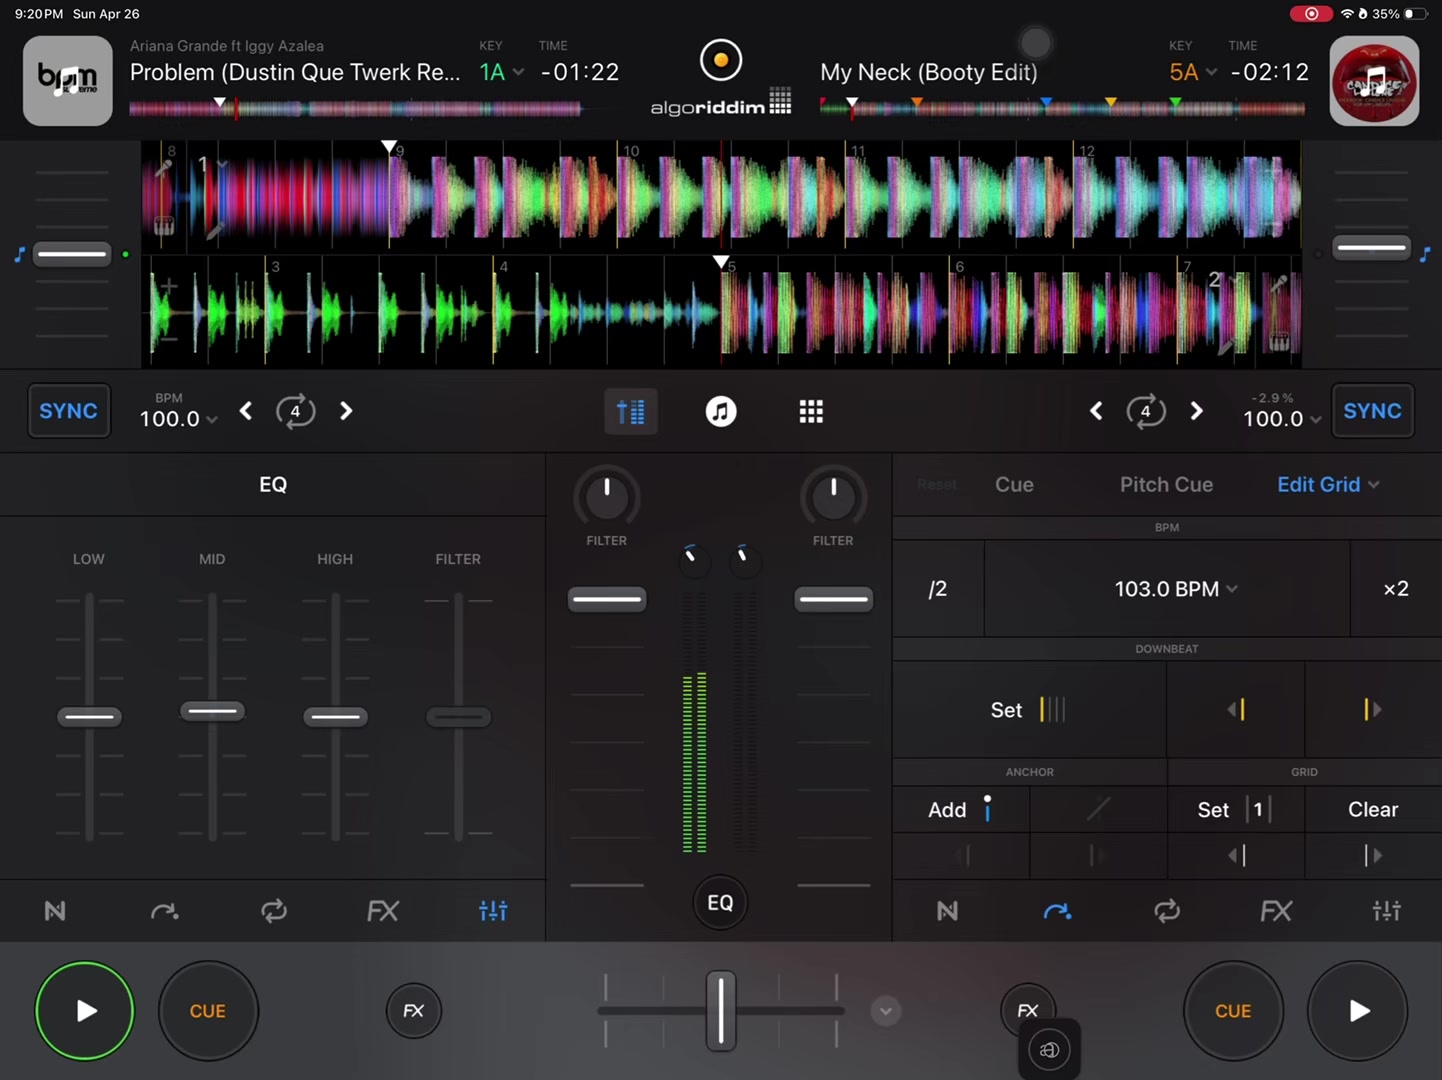Click the MID EQ slider handle

coord(212,711)
